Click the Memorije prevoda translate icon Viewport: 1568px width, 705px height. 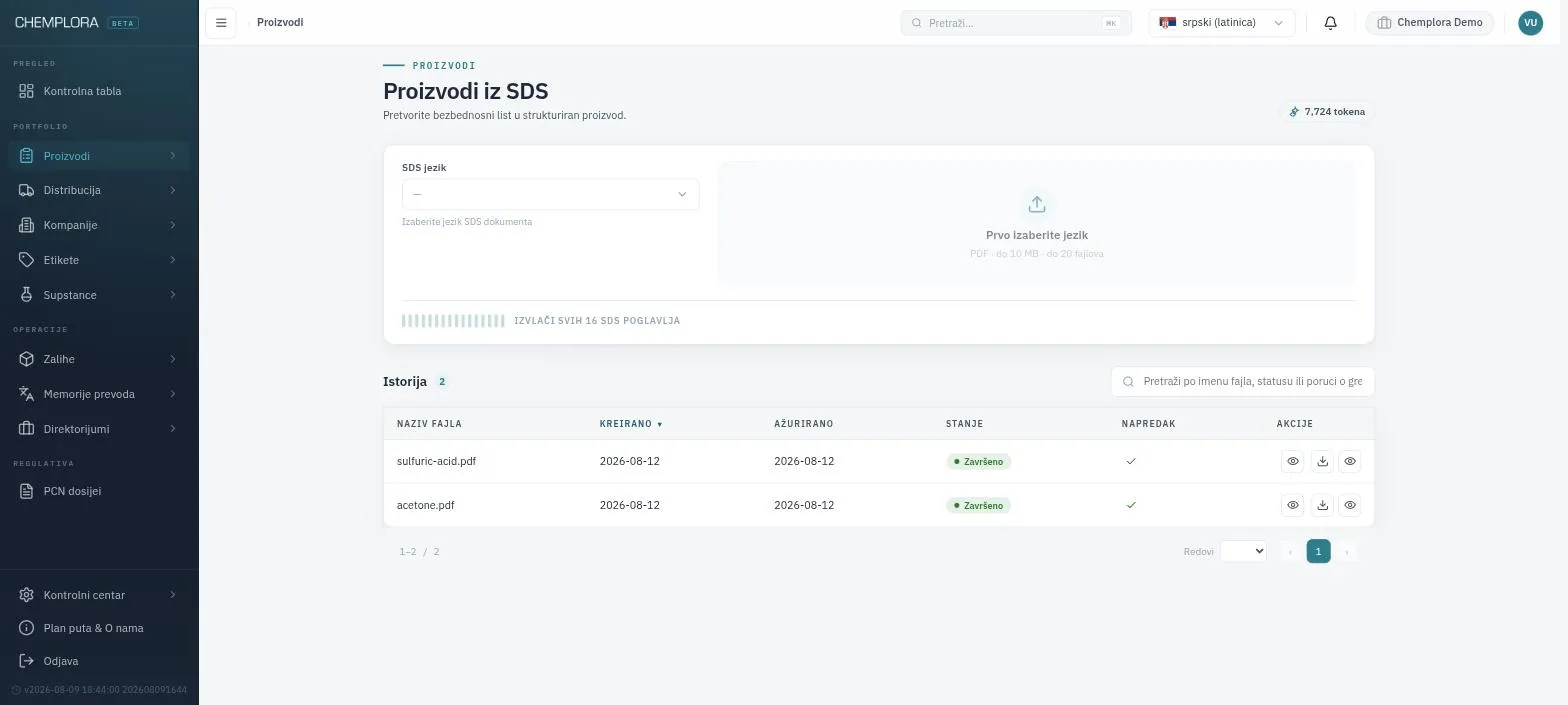tap(27, 394)
